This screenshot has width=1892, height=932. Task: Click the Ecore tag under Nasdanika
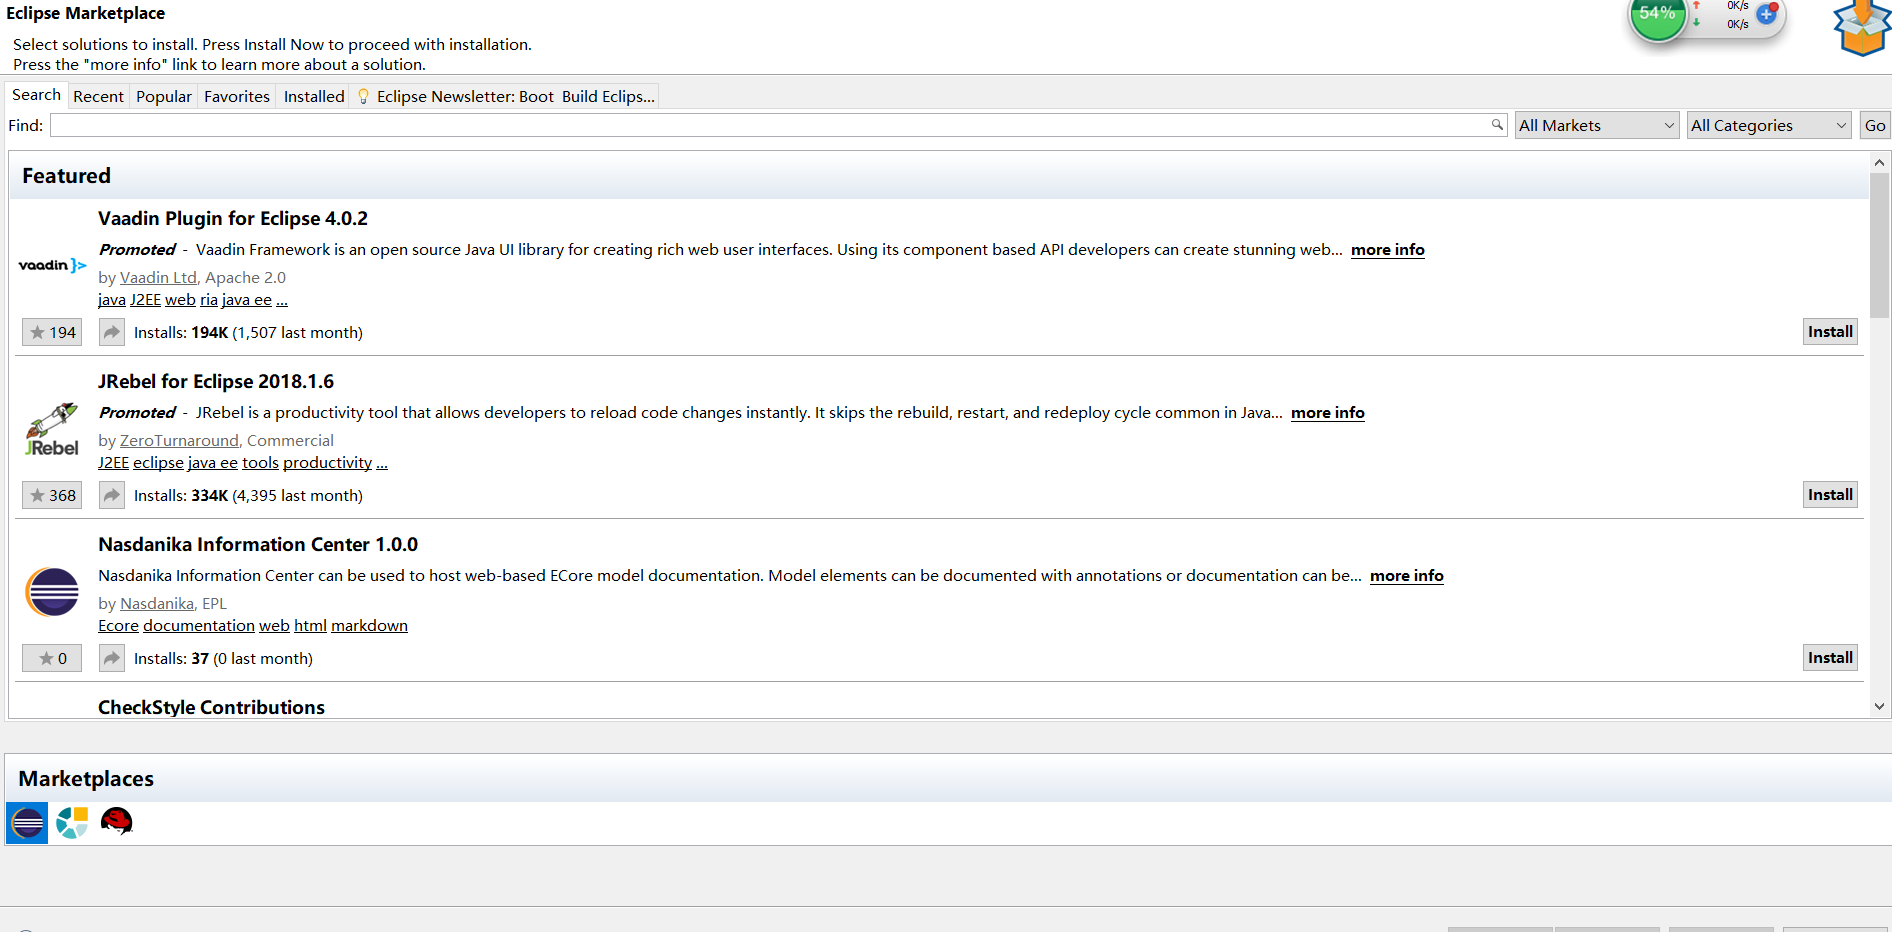click(x=118, y=626)
